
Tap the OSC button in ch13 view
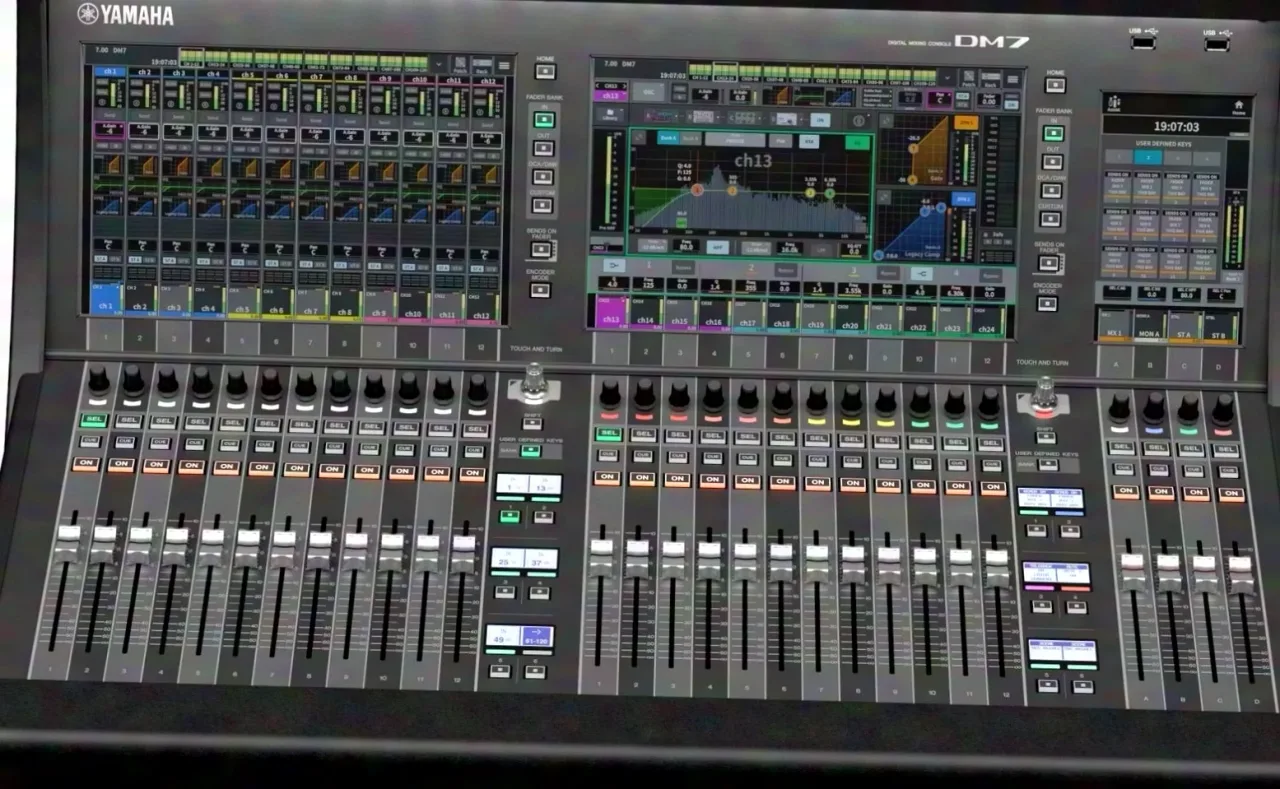(648, 91)
